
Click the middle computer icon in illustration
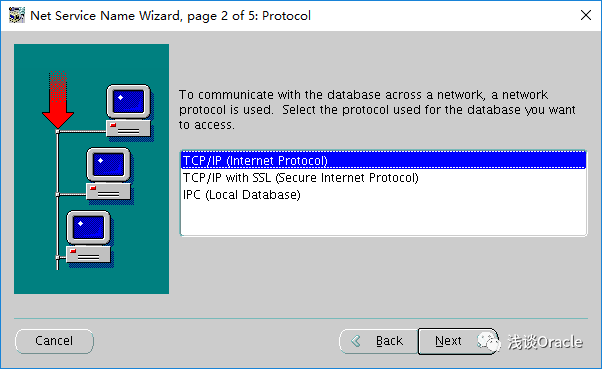pyautogui.click(x=109, y=174)
